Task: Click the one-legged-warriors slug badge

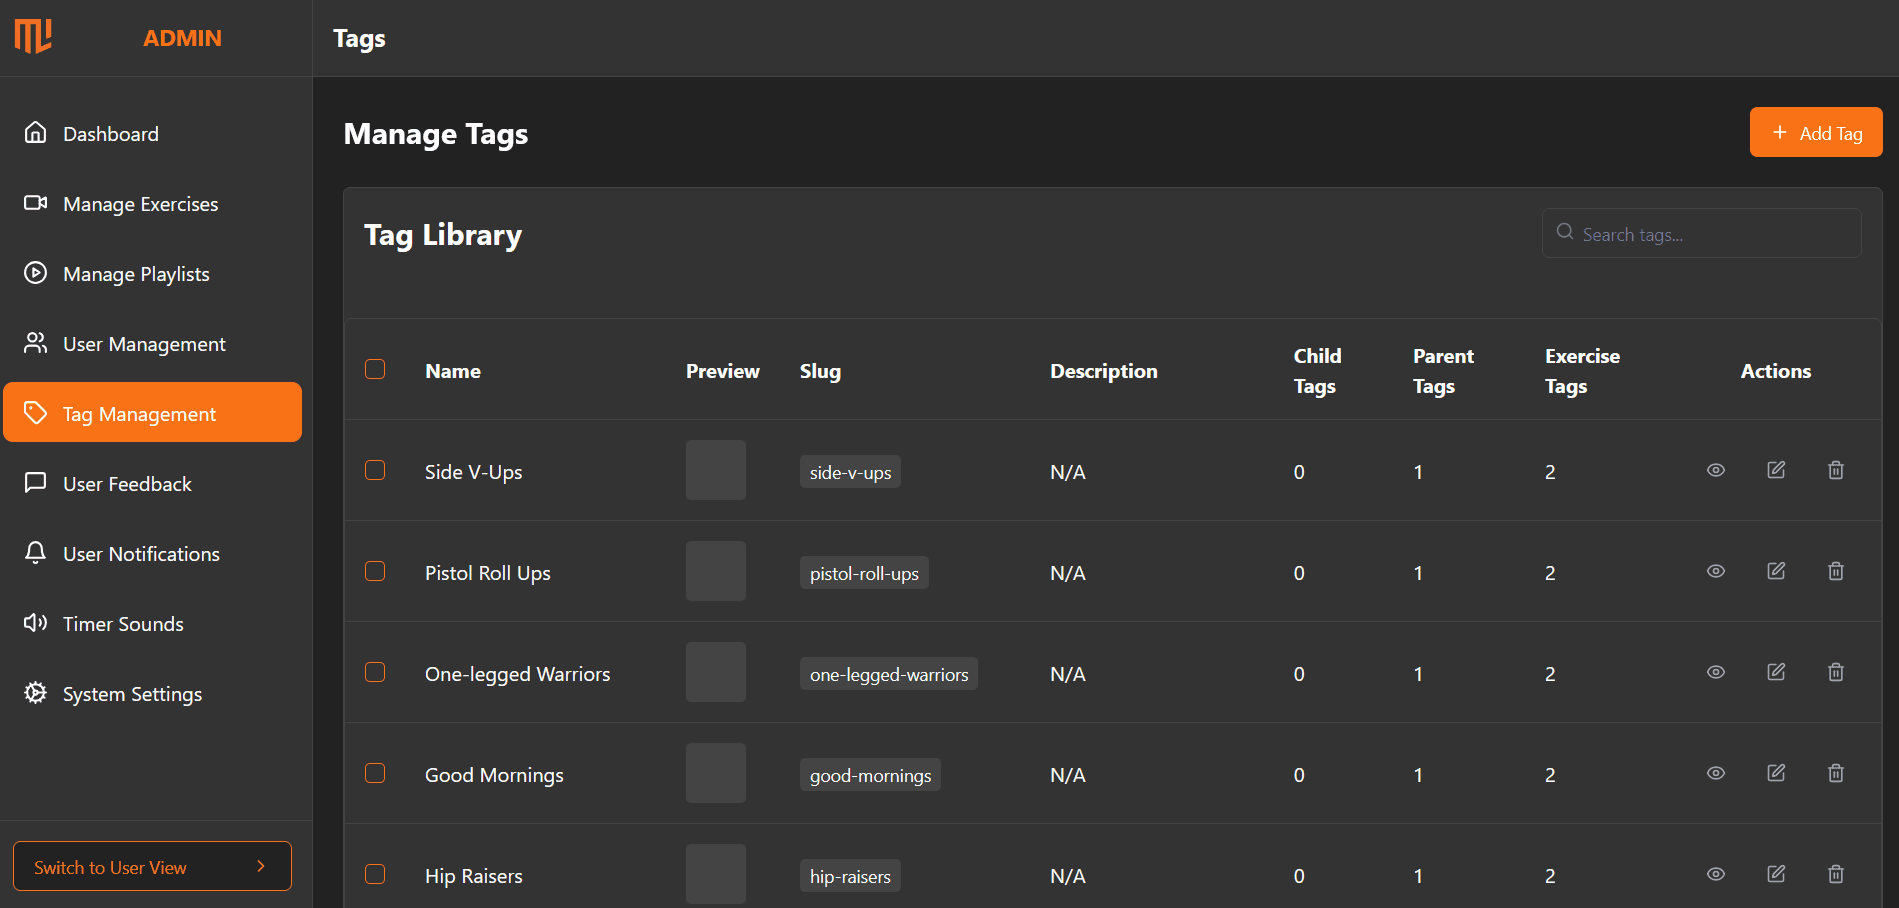Action: tap(889, 674)
